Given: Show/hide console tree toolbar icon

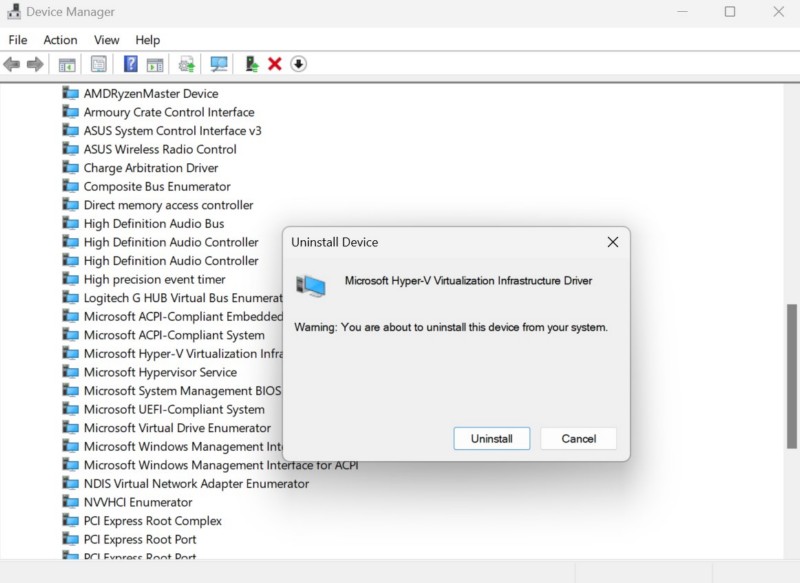Looking at the screenshot, I should pyautogui.click(x=67, y=65).
